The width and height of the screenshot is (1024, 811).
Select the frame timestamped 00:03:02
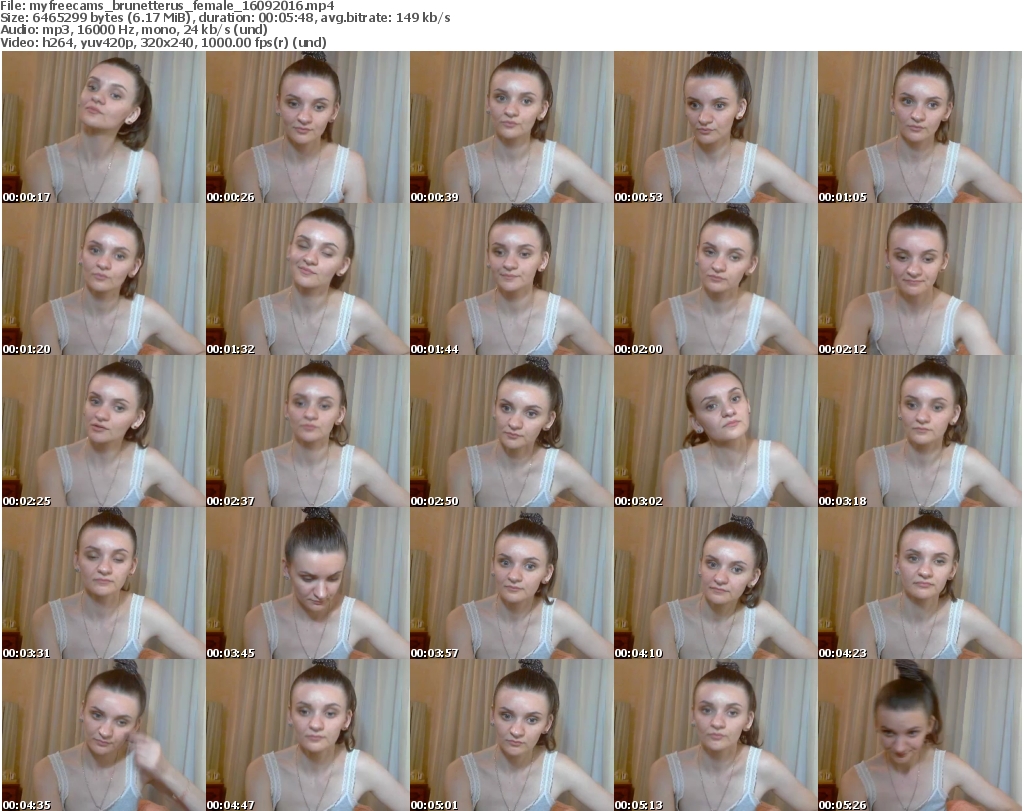click(715, 431)
